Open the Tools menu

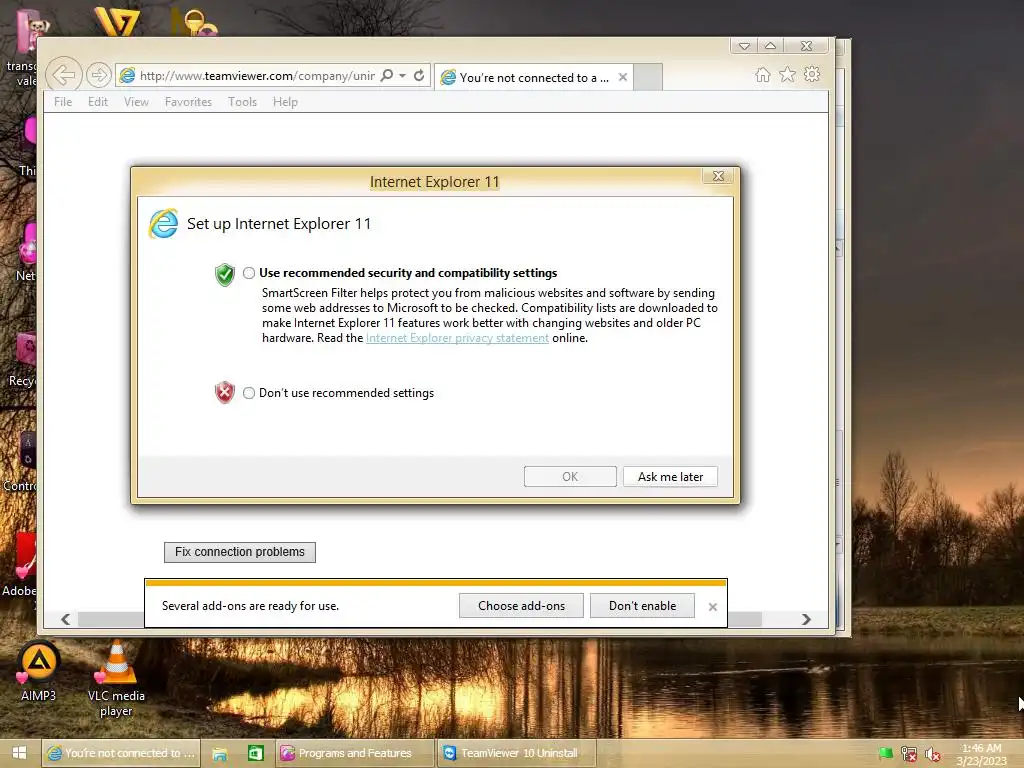pyautogui.click(x=242, y=102)
